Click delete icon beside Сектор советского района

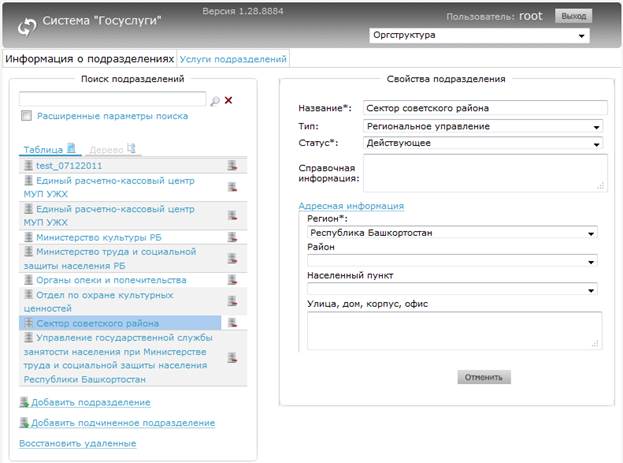232,323
